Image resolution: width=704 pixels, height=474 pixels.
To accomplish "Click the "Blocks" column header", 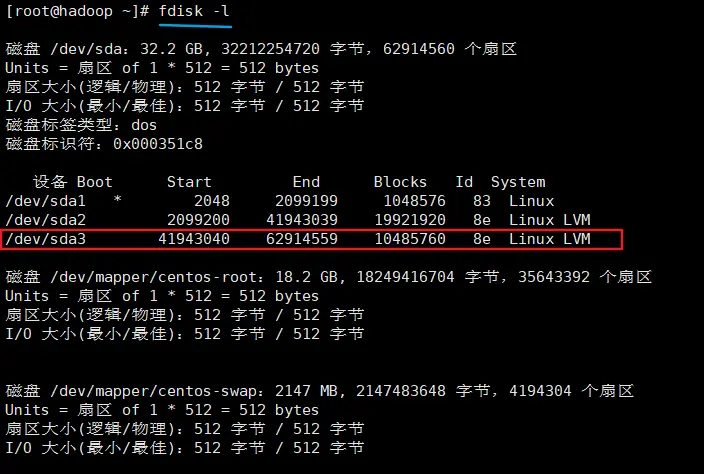I will [400, 182].
